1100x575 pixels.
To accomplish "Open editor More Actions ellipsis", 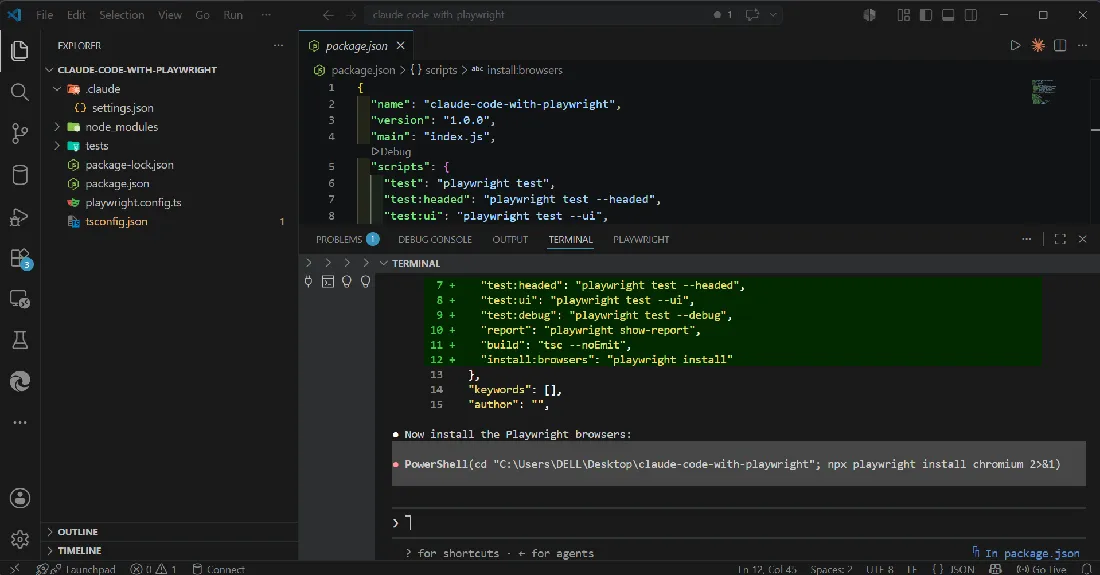I will 1082,46.
